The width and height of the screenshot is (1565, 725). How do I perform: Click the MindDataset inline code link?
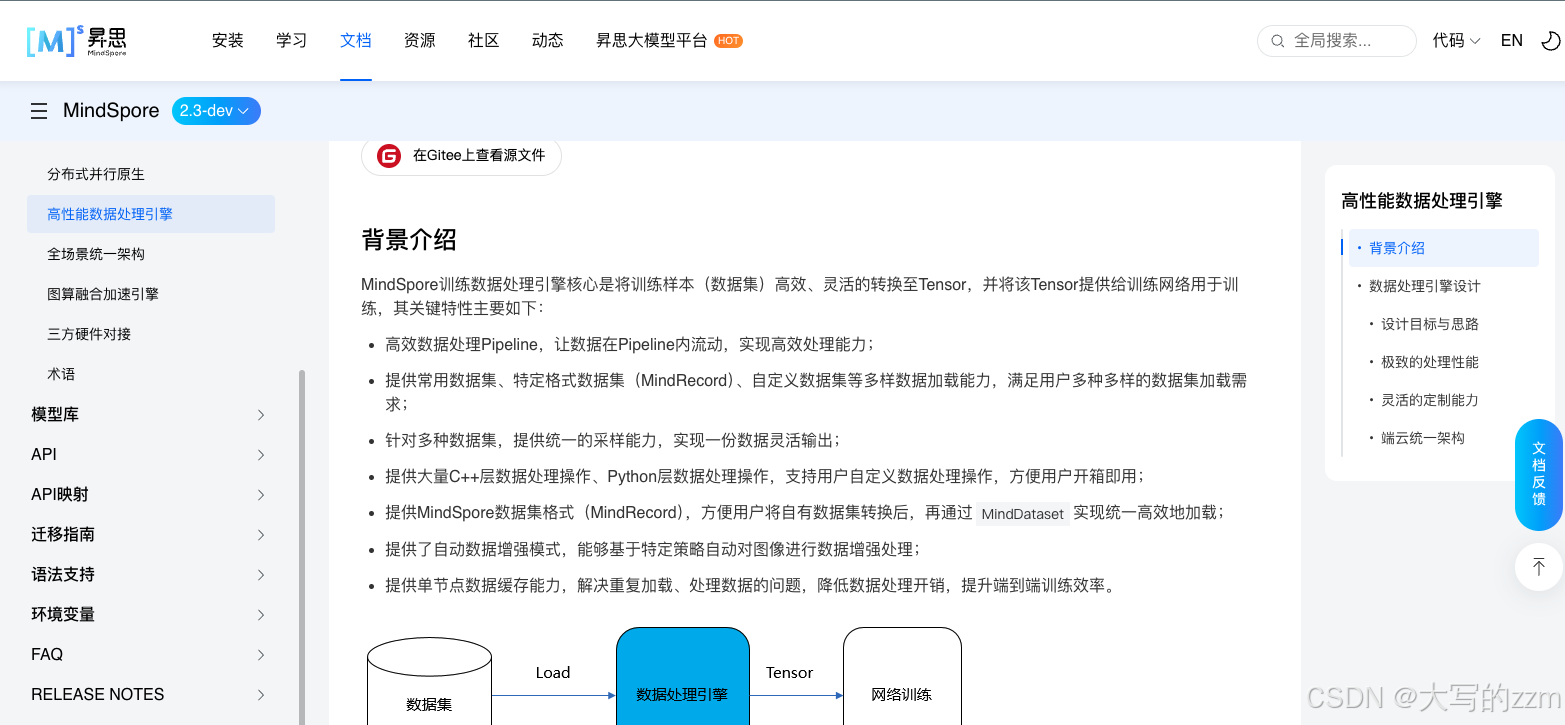(1023, 514)
